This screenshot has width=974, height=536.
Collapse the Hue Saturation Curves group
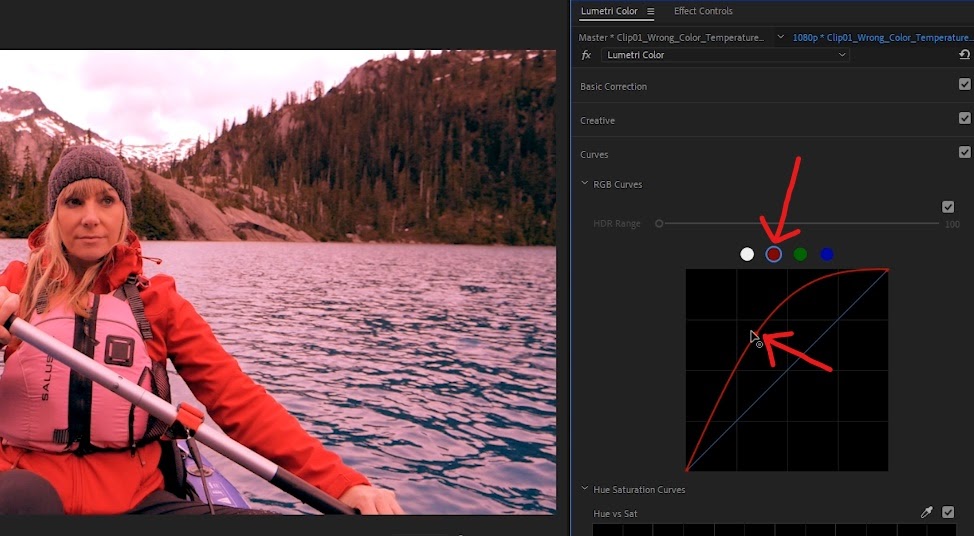click(x=585, y=489)
